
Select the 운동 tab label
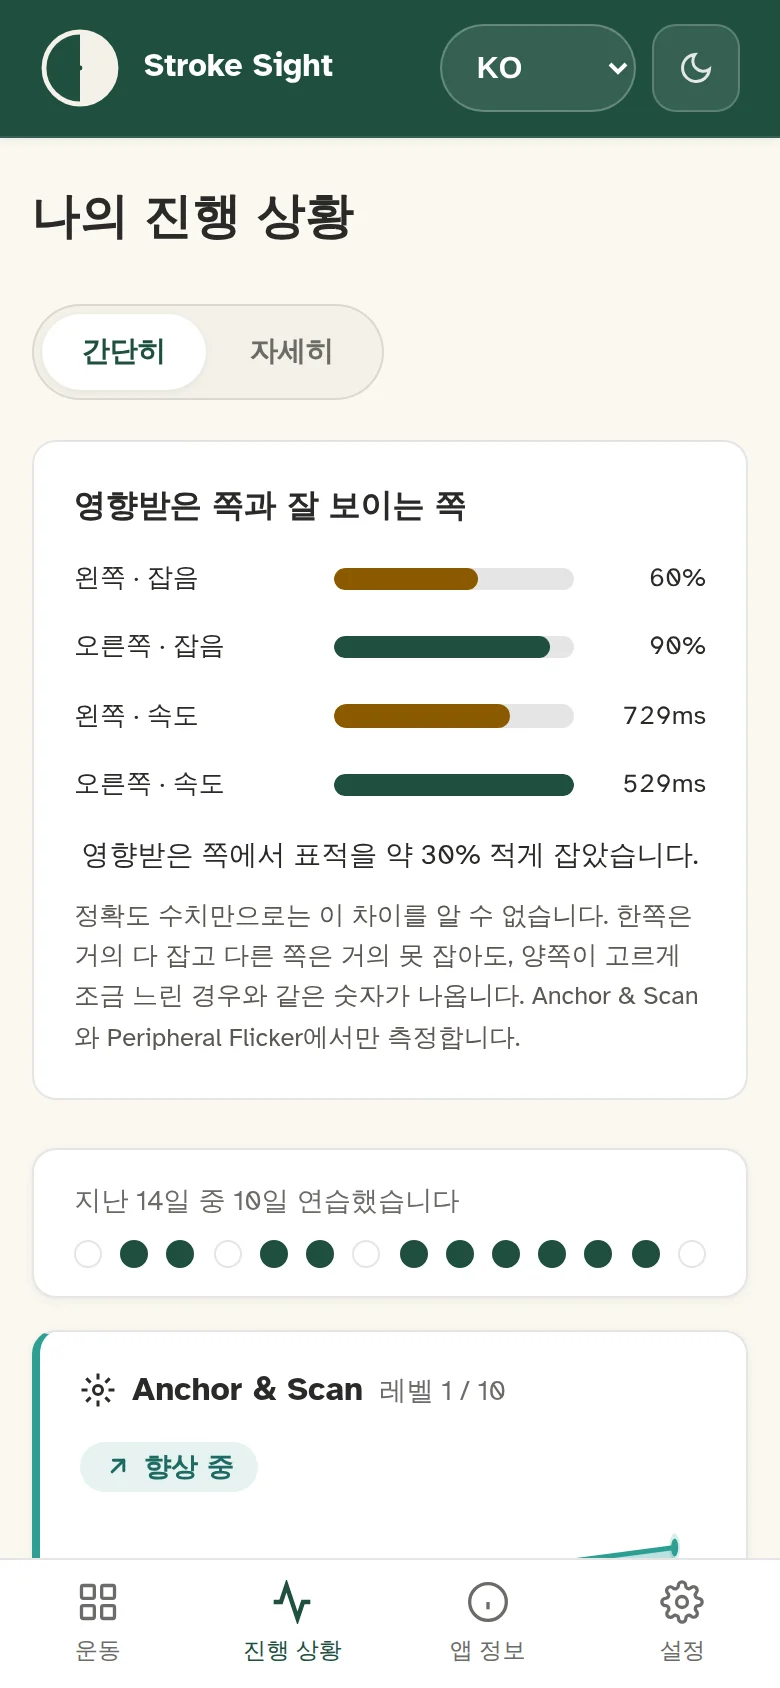pyautogui.click(x=98, y=1650)
